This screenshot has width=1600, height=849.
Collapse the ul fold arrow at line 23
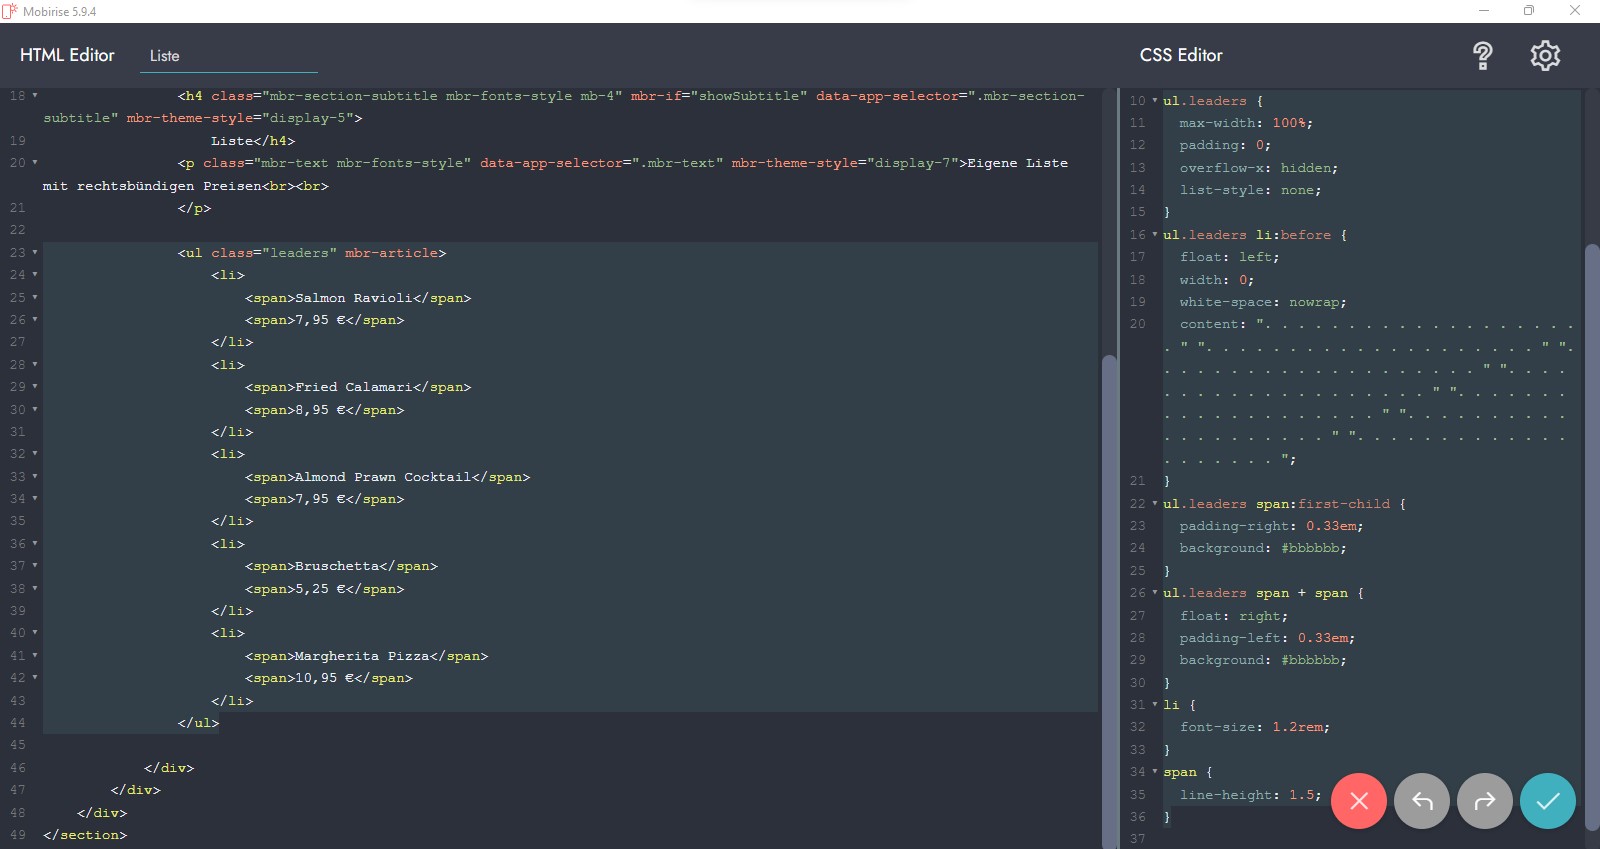click(35, 253)
